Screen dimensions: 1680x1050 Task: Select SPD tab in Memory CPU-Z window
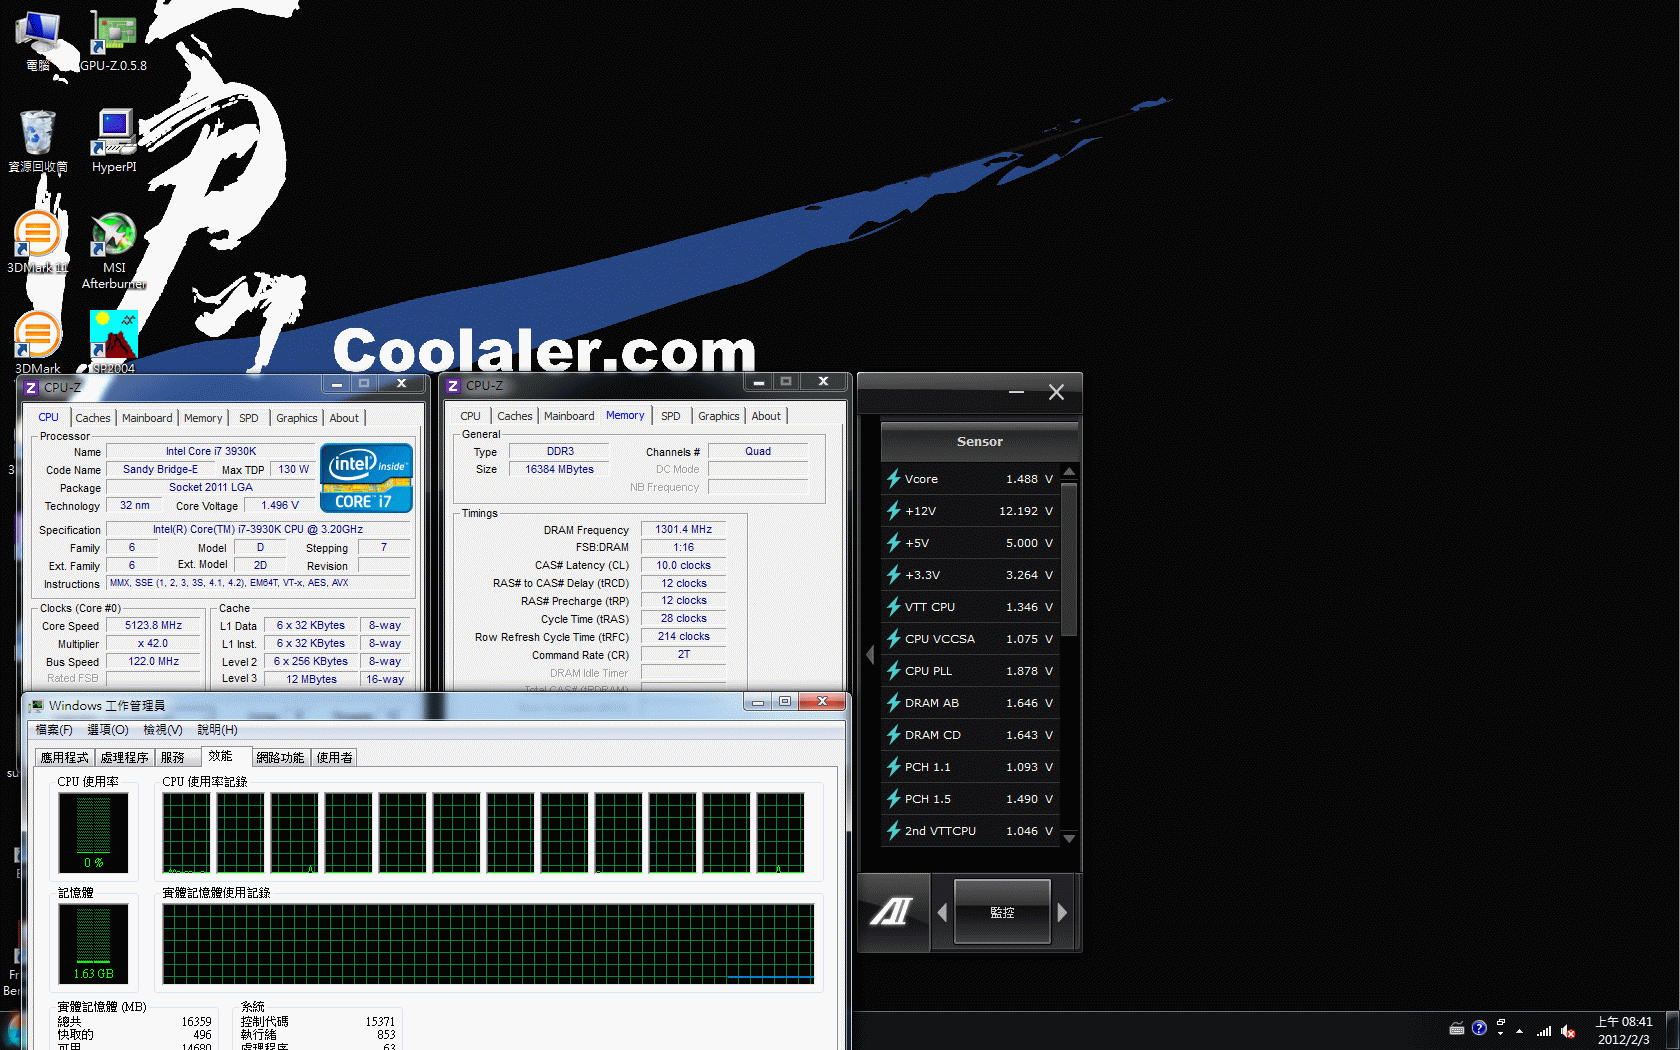tap(671, 416)
